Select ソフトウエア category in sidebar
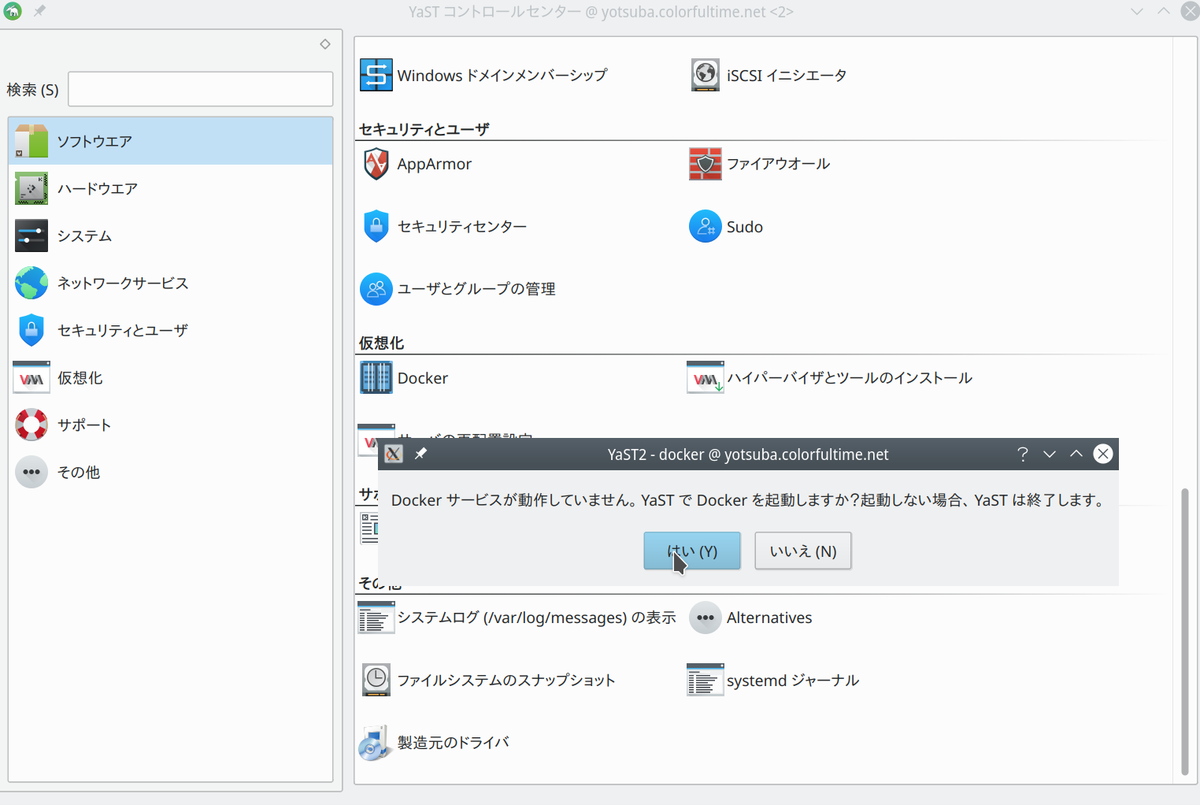 [x=170, y=141]
